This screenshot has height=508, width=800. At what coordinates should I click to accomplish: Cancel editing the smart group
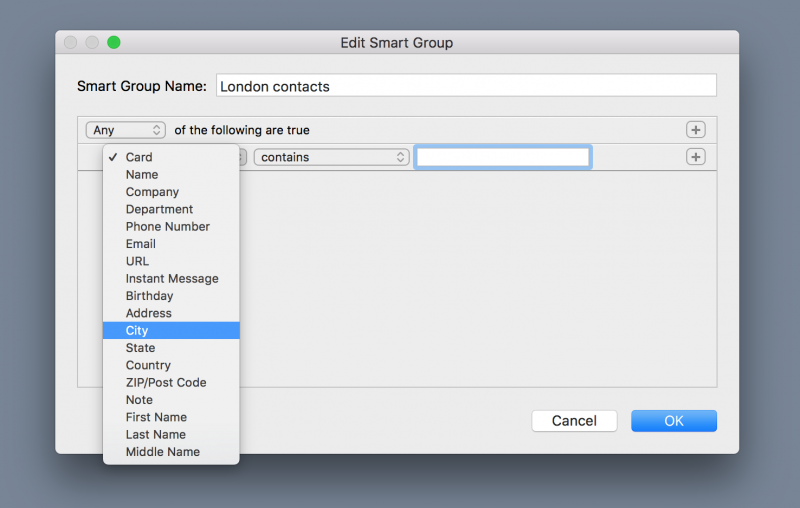click(574, 421)
